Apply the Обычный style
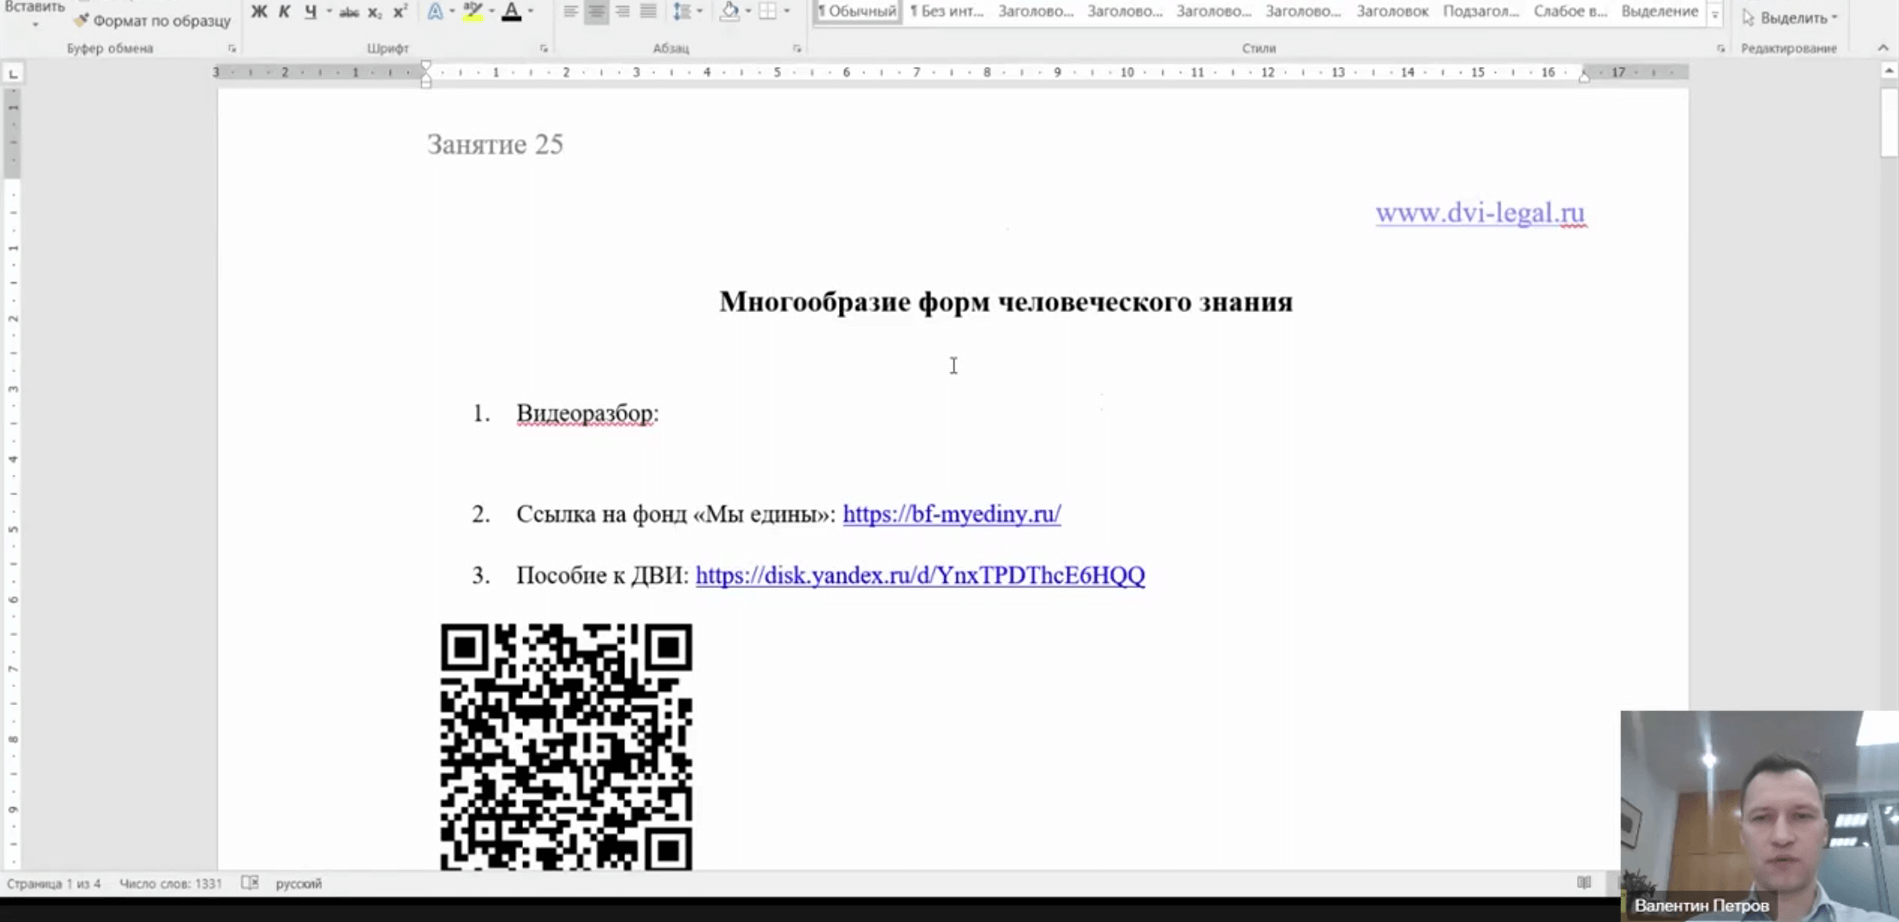1899x922 pixels. point(857,11)
